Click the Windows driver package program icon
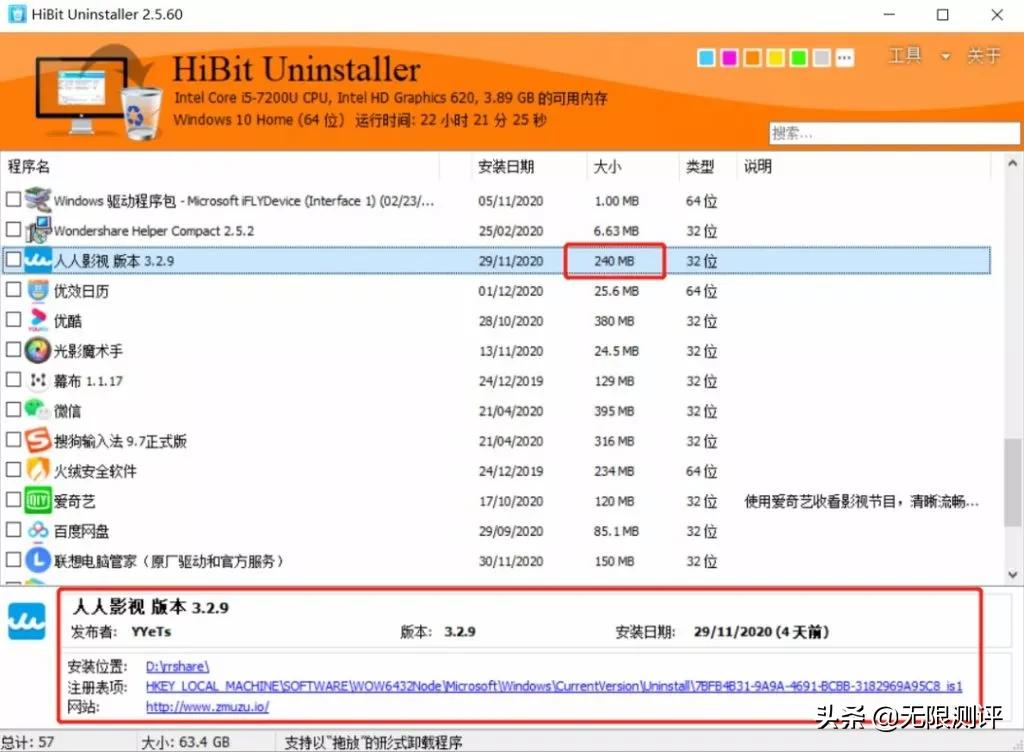This screenshot has width=1024, height=752. click(x=38, y=200)
